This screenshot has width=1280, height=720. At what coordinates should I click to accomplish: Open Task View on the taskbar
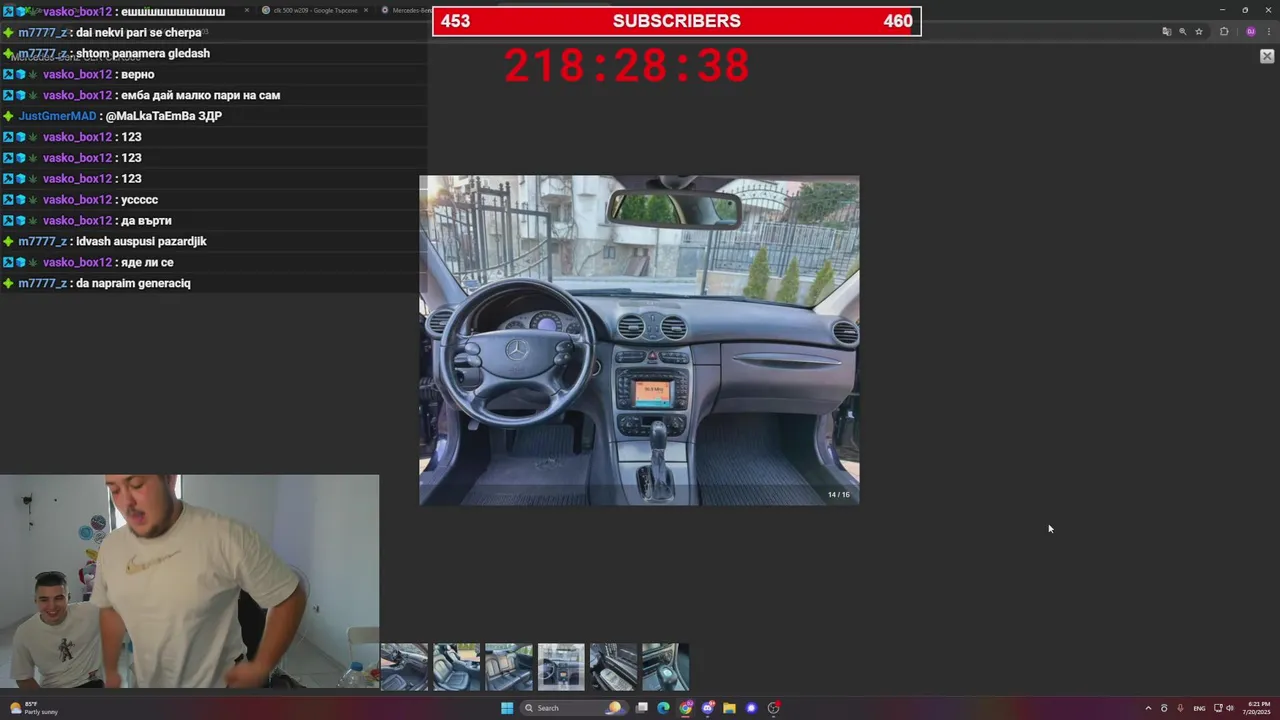coord(641,708)
